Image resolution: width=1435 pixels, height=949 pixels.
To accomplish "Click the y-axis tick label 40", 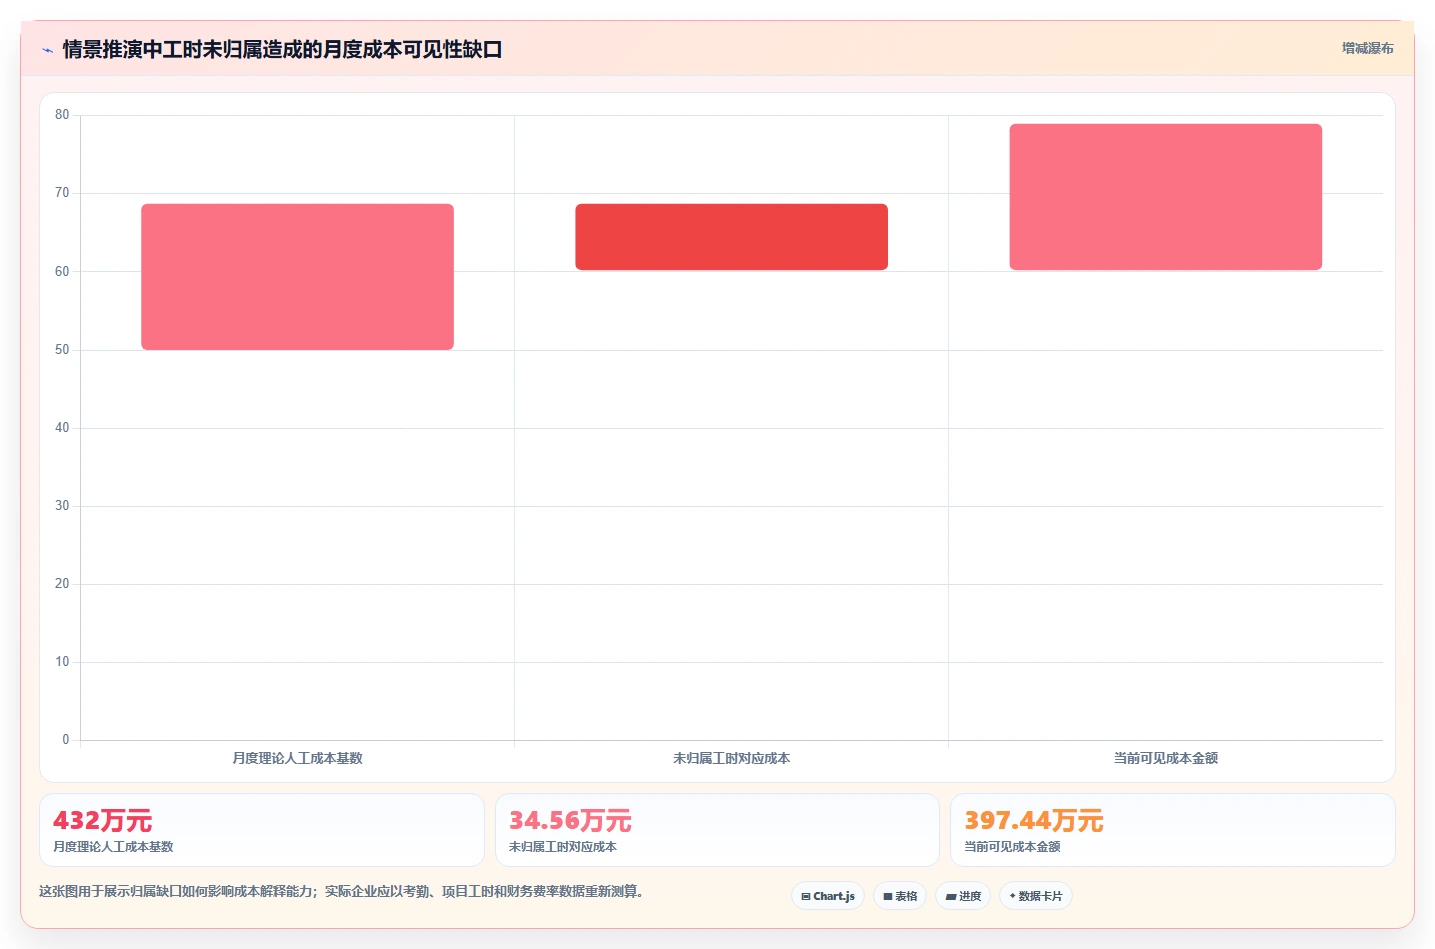I will tap(62, 427).
